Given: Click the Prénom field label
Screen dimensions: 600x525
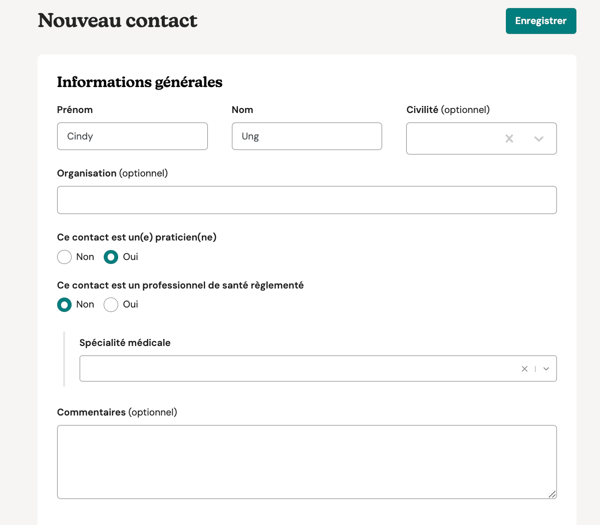Looking at the screenshot, I should pyautogui.click(x=75, y=110).
